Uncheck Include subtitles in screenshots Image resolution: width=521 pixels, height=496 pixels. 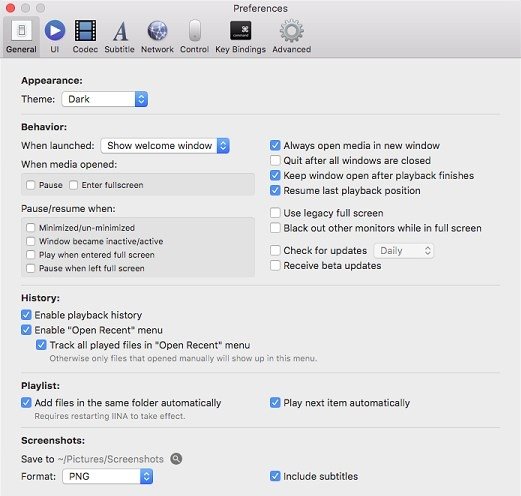tap(275, 476)
